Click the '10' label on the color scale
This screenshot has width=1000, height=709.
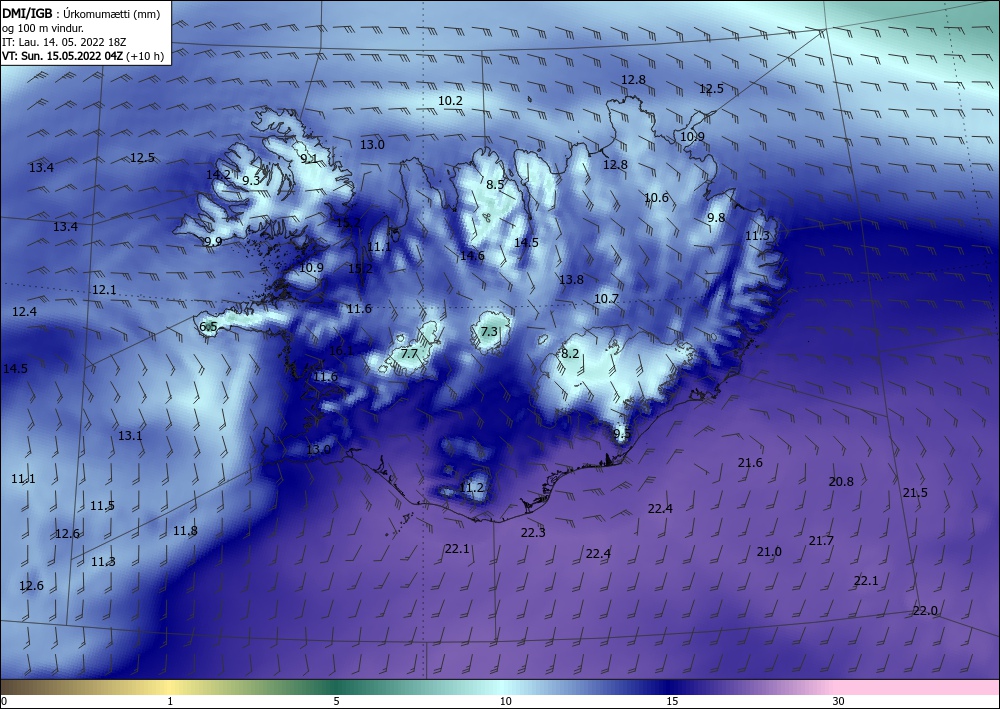click(506, 701)
